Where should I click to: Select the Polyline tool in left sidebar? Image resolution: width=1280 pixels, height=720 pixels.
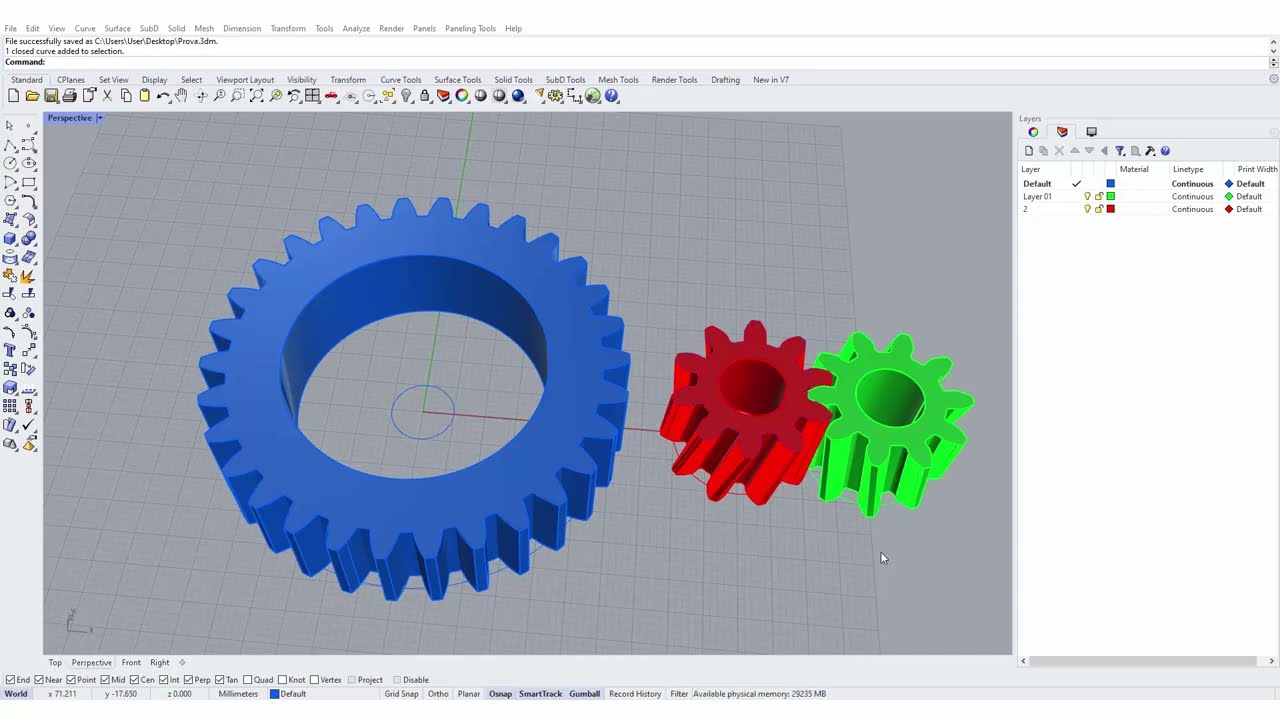[10, 145]
